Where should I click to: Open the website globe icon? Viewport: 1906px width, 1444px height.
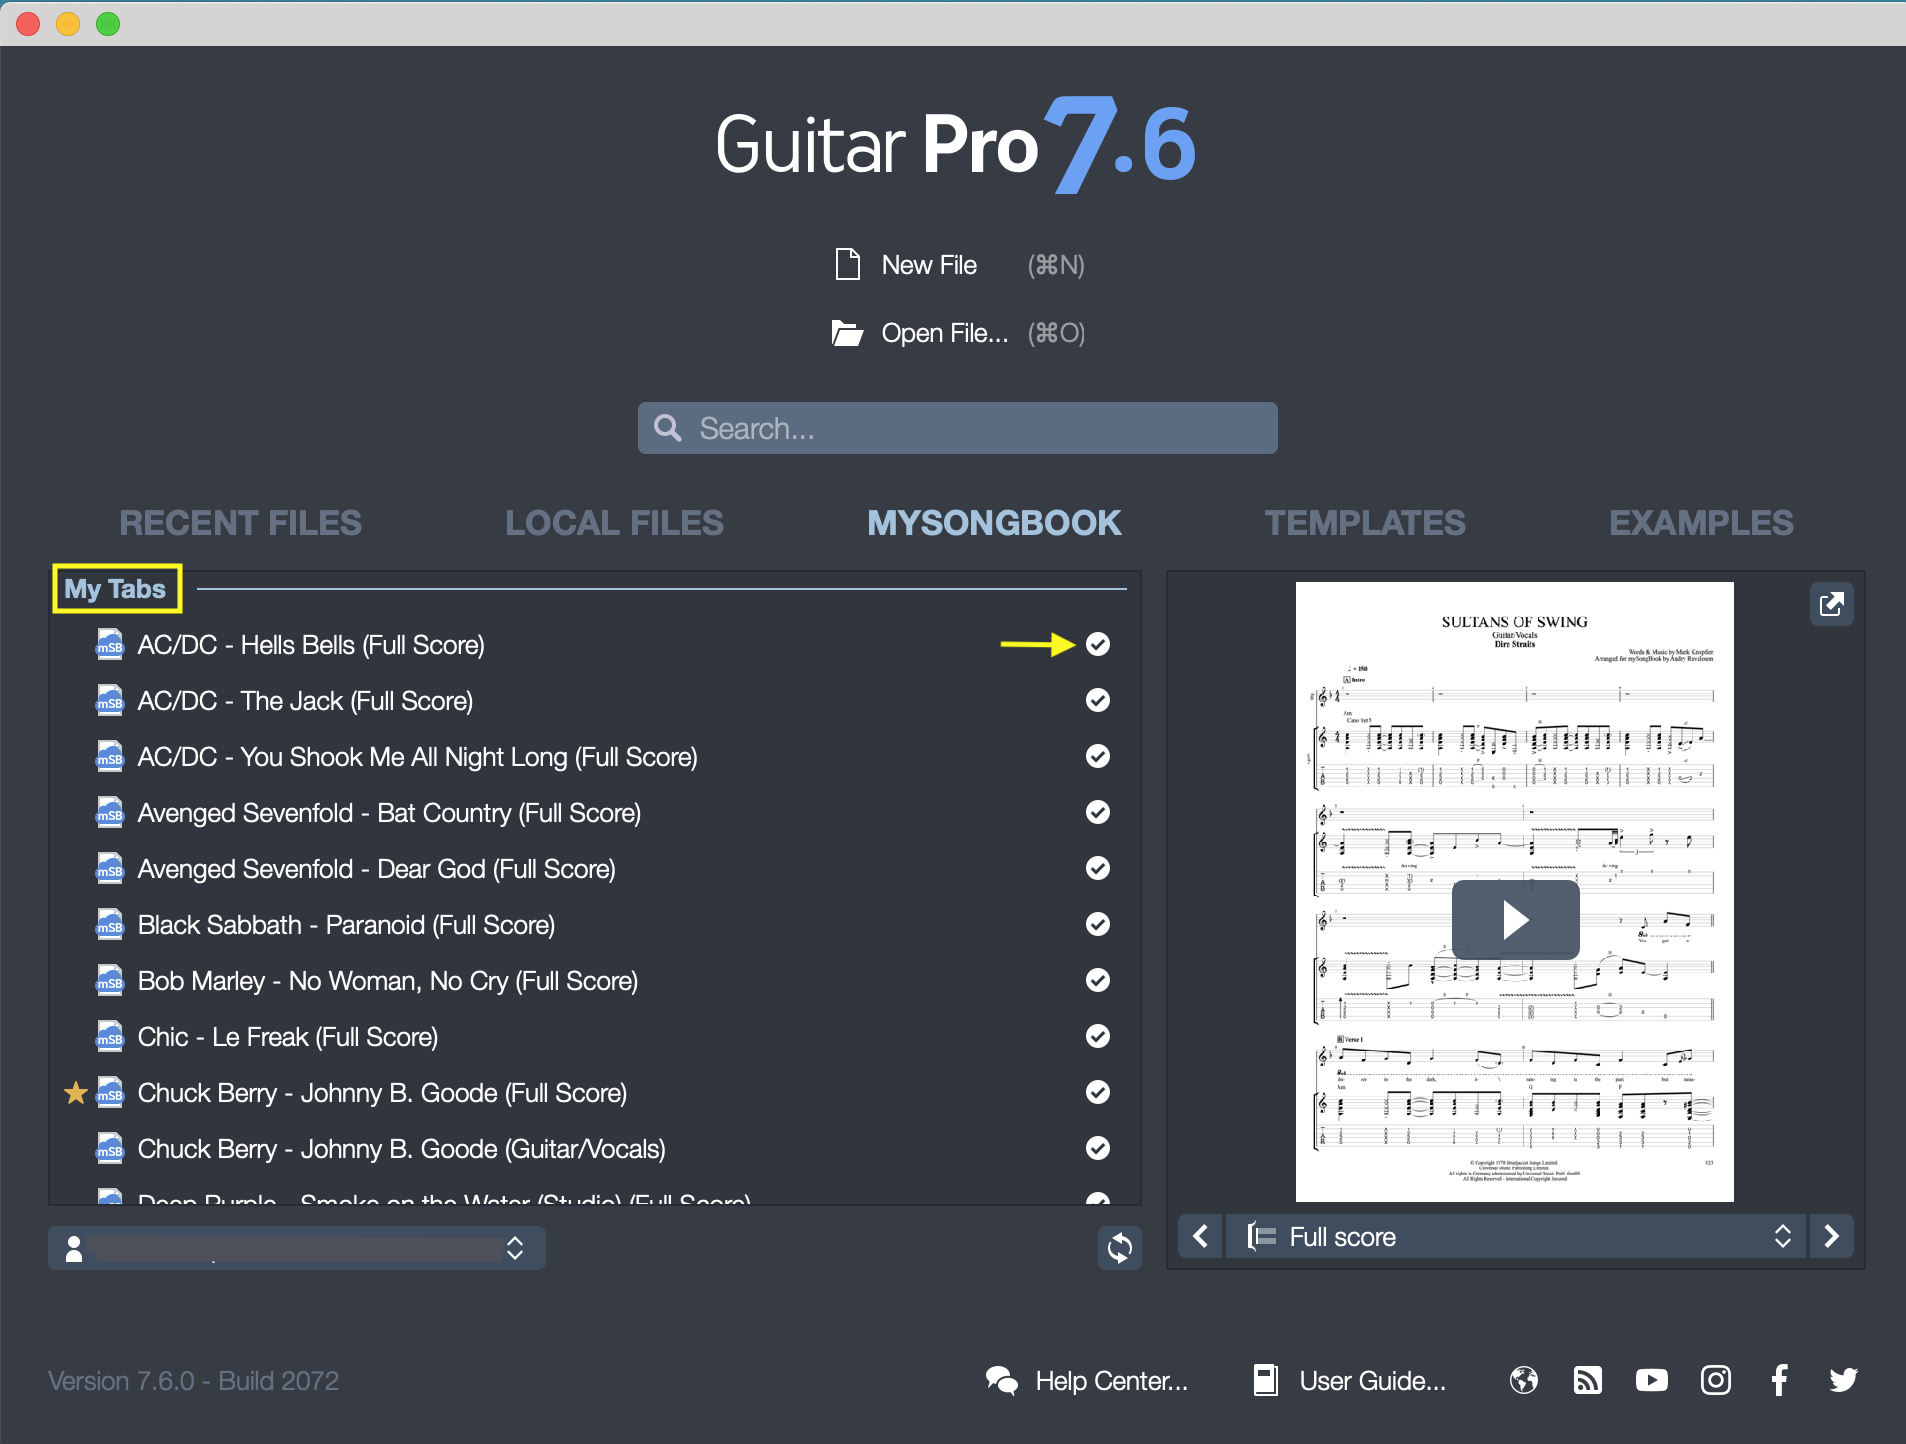[x=1524, y=1381]
